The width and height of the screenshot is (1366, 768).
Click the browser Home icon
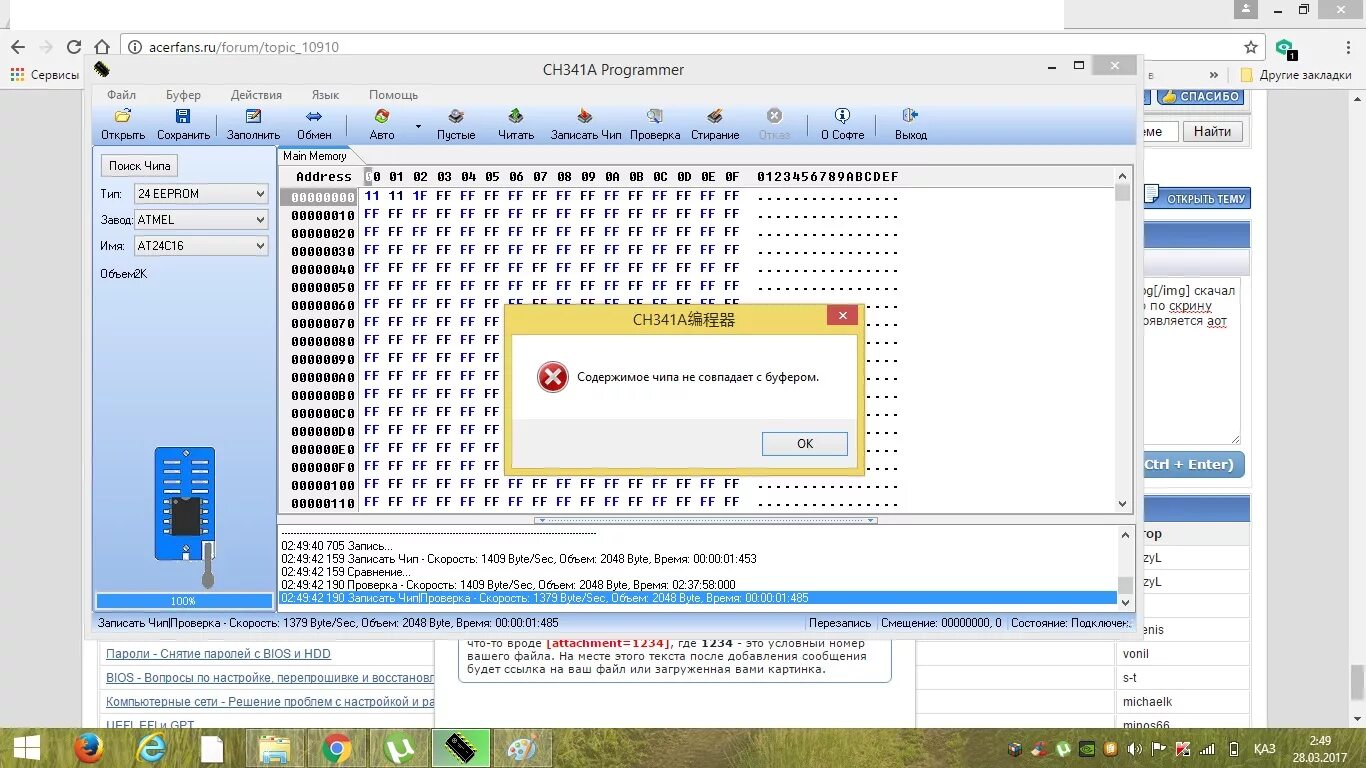(x=102, y=47)
